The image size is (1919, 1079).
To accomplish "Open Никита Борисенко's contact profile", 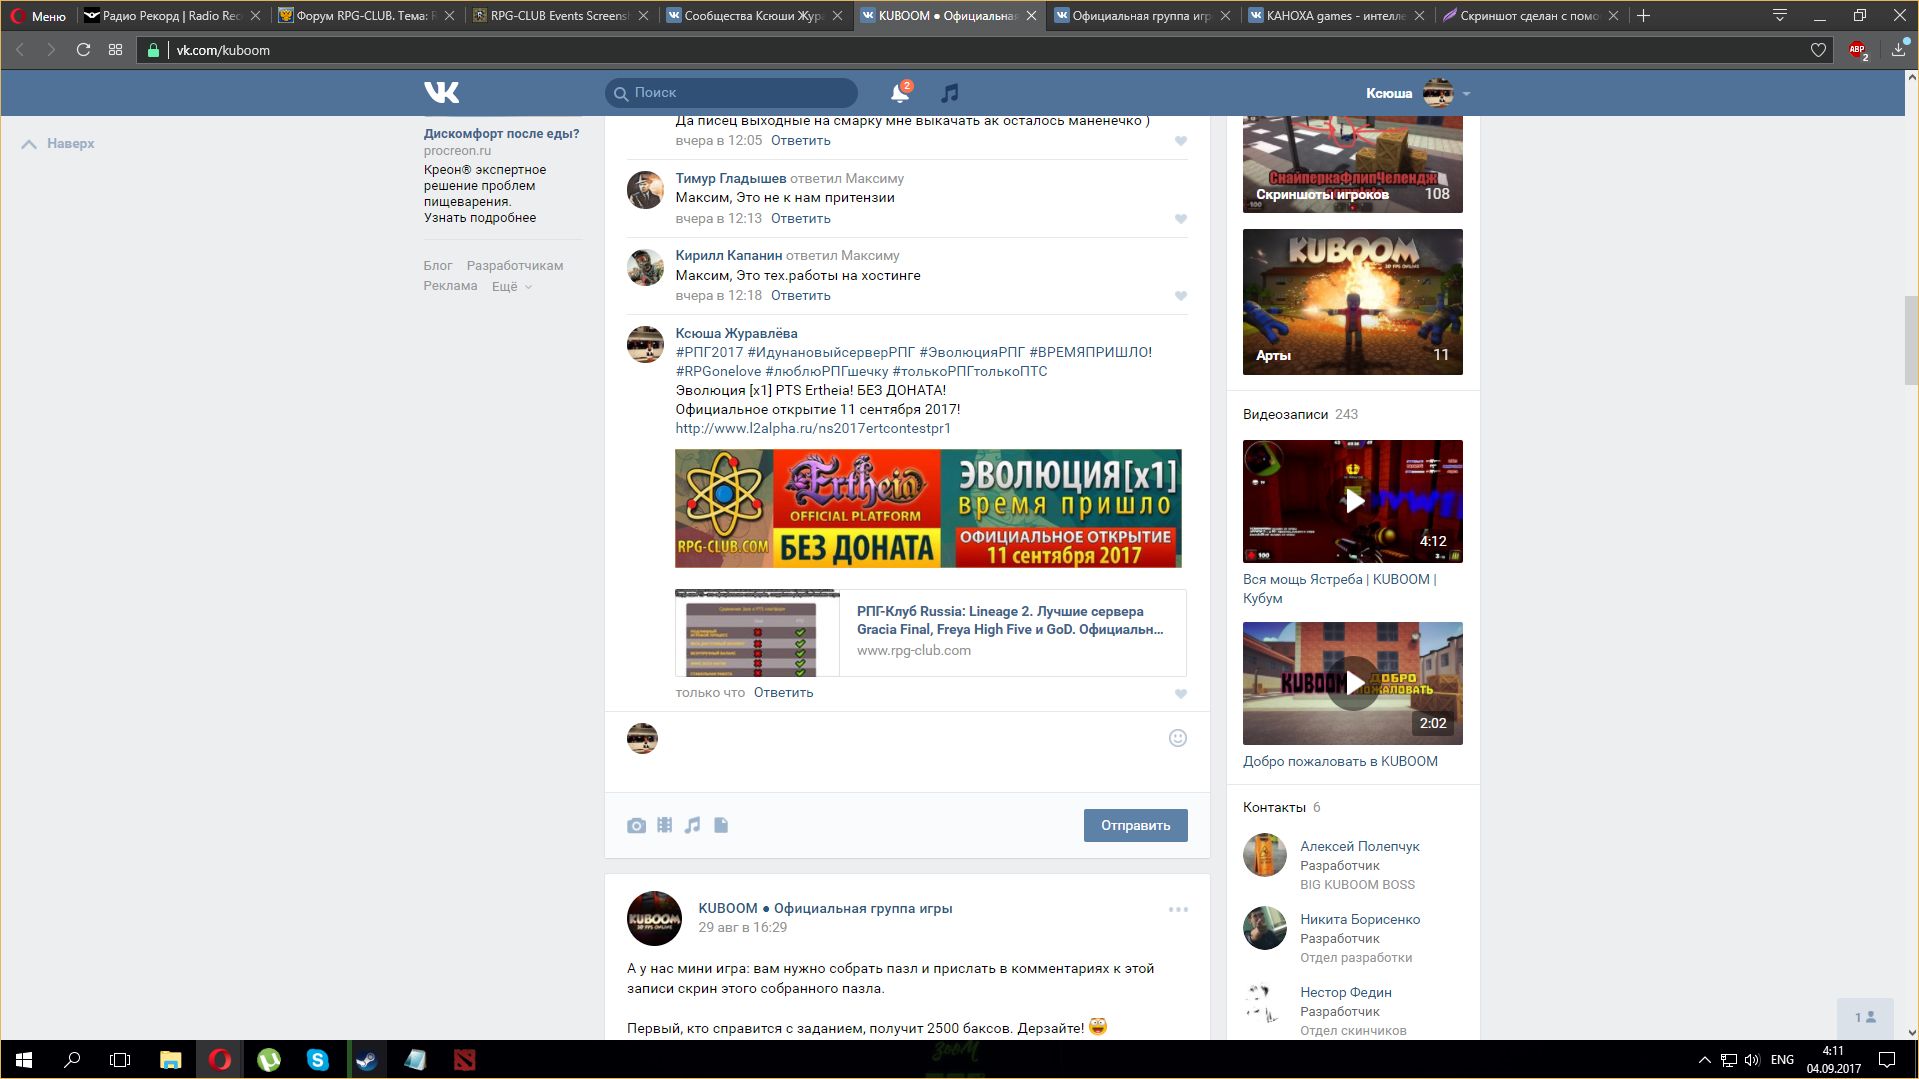I will (1359, 919).
